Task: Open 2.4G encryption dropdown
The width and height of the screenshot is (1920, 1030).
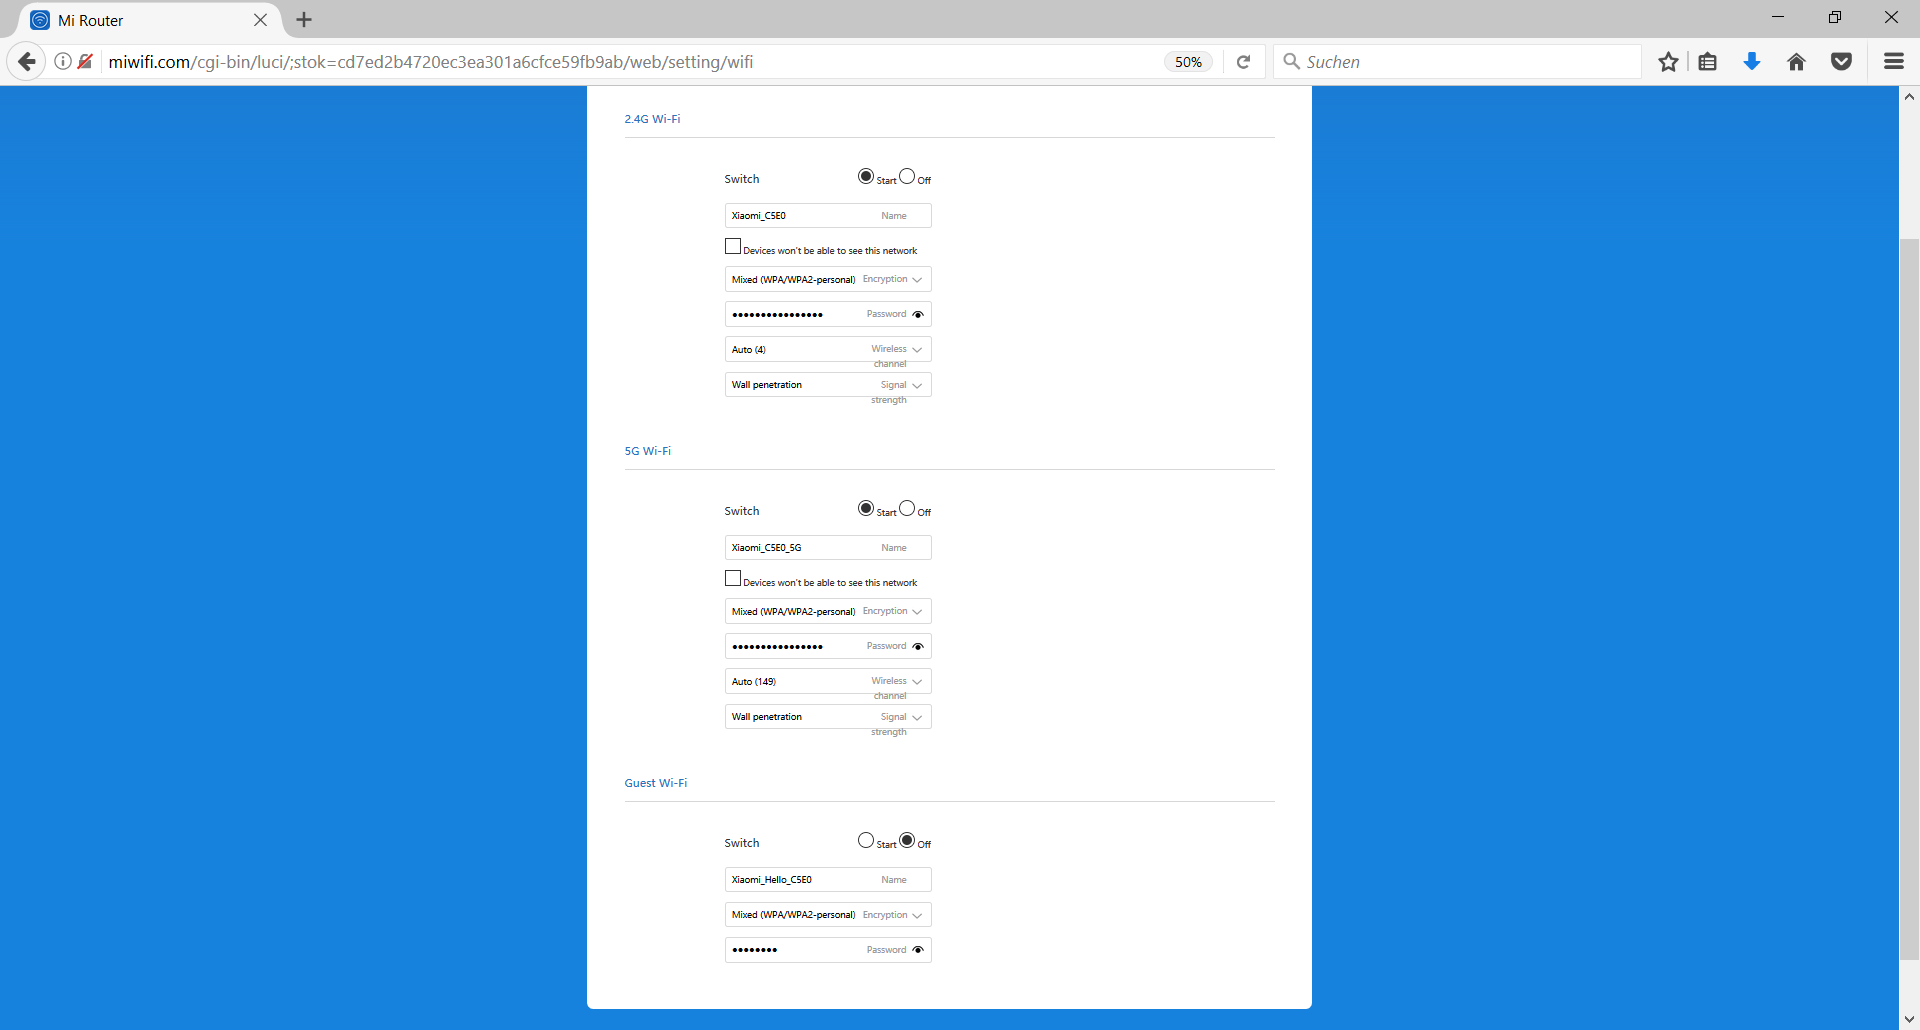Action: pos(828,279)
